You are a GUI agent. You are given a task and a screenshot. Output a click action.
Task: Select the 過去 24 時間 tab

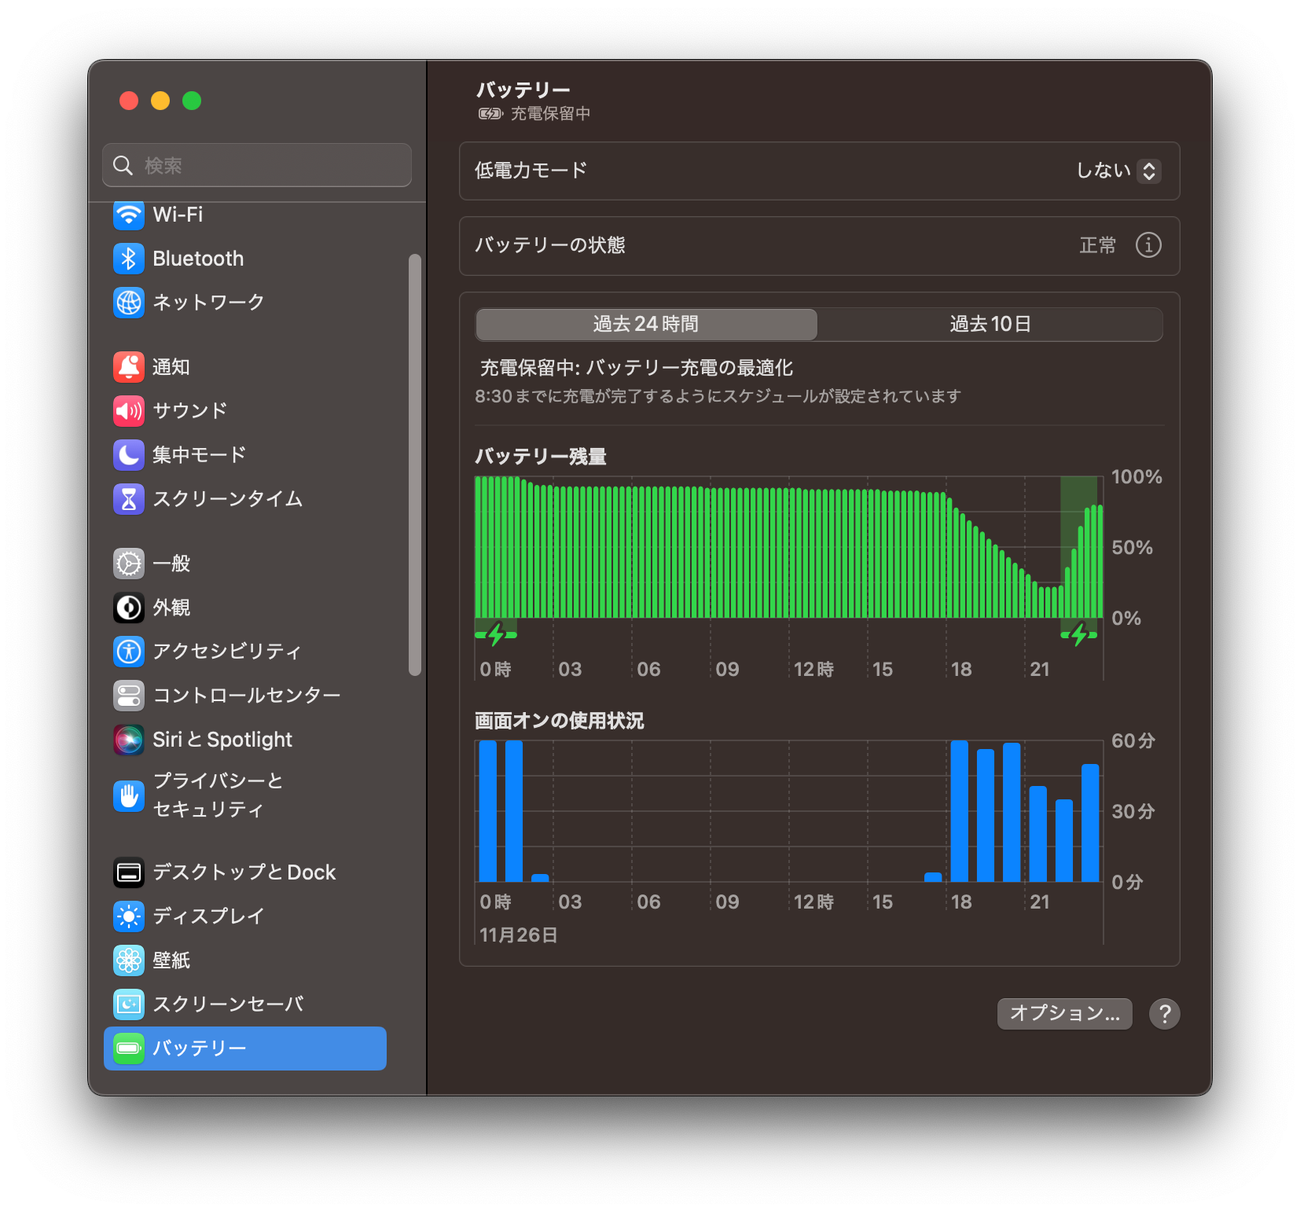coord(646,324)
